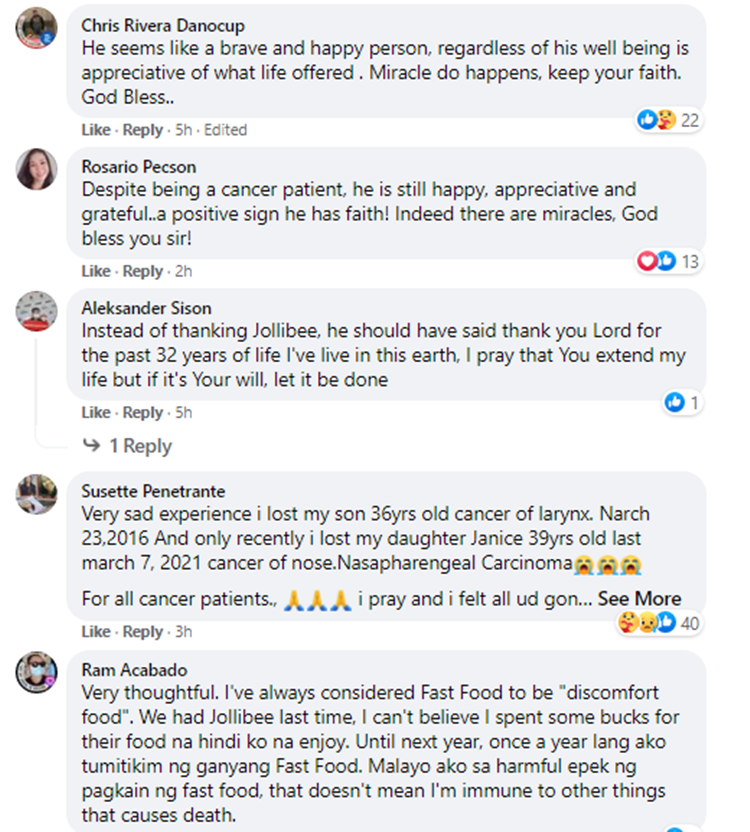Screen dimensions: 750x832
Task: Open Chris Rivera Danocup's profile picture
Action: click(36, 27)
